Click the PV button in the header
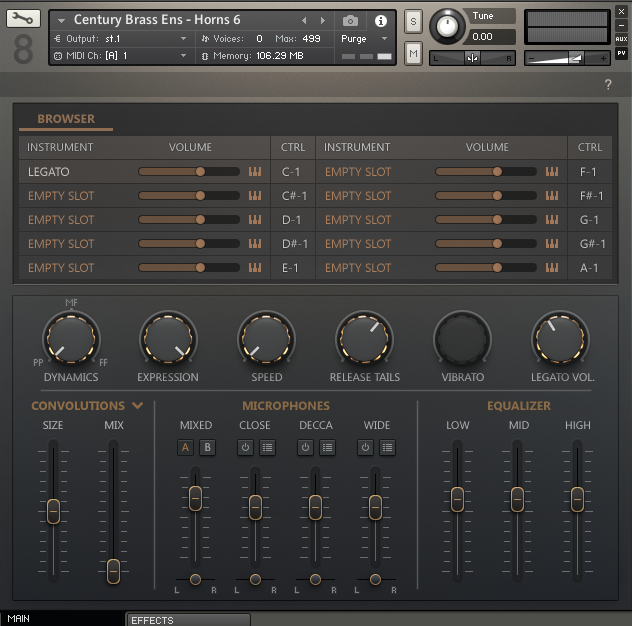Screen dimensions: 632x626 click(x=621, y=53)
